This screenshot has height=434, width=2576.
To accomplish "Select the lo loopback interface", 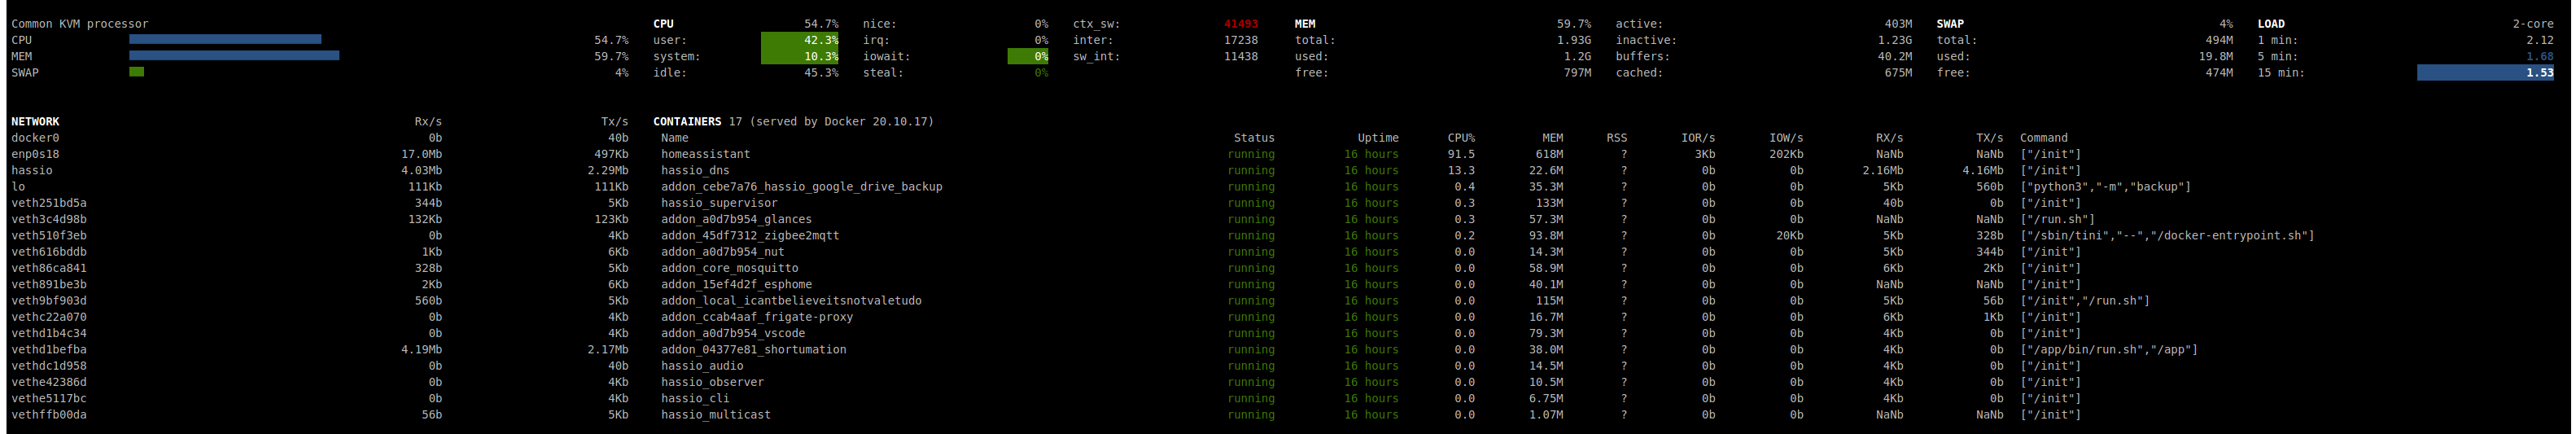I will (18, 187).
